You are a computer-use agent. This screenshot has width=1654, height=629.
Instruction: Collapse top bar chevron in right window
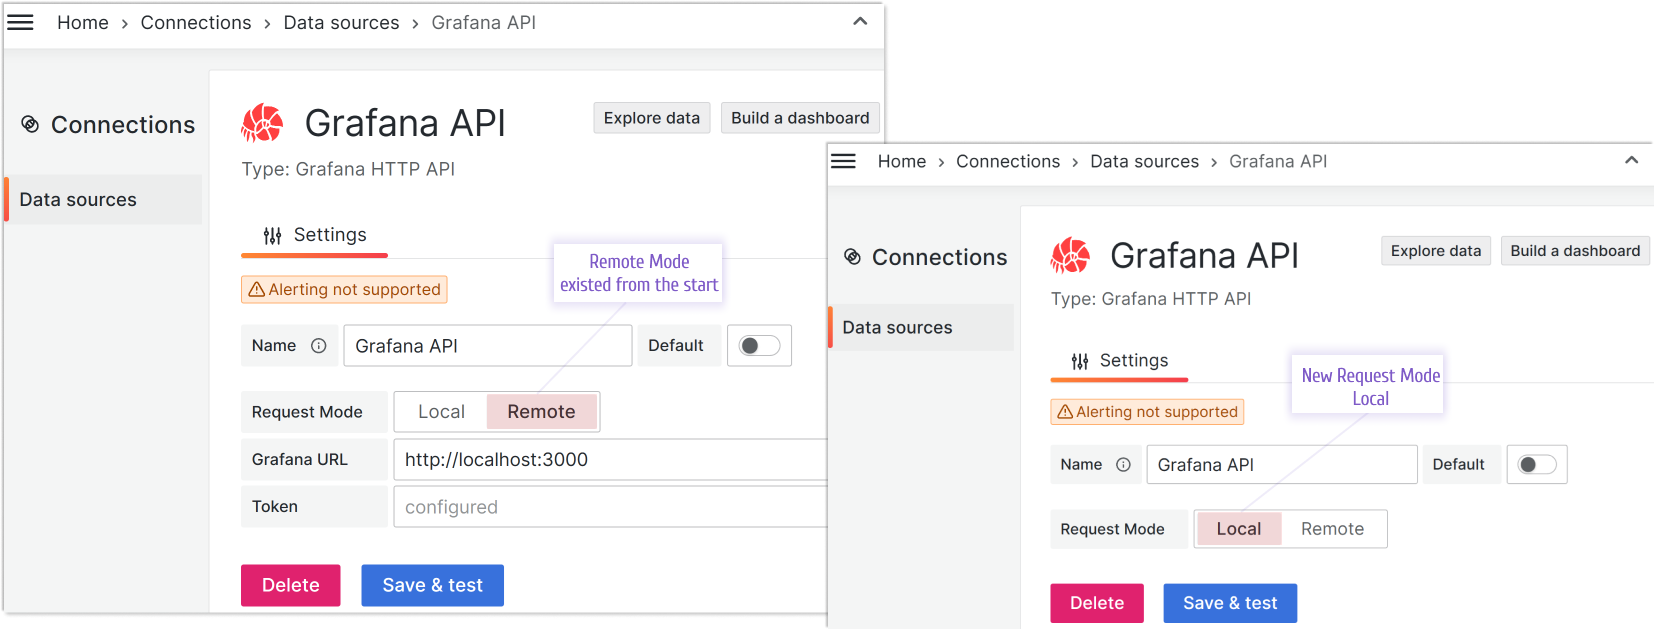click(1631, 160)
